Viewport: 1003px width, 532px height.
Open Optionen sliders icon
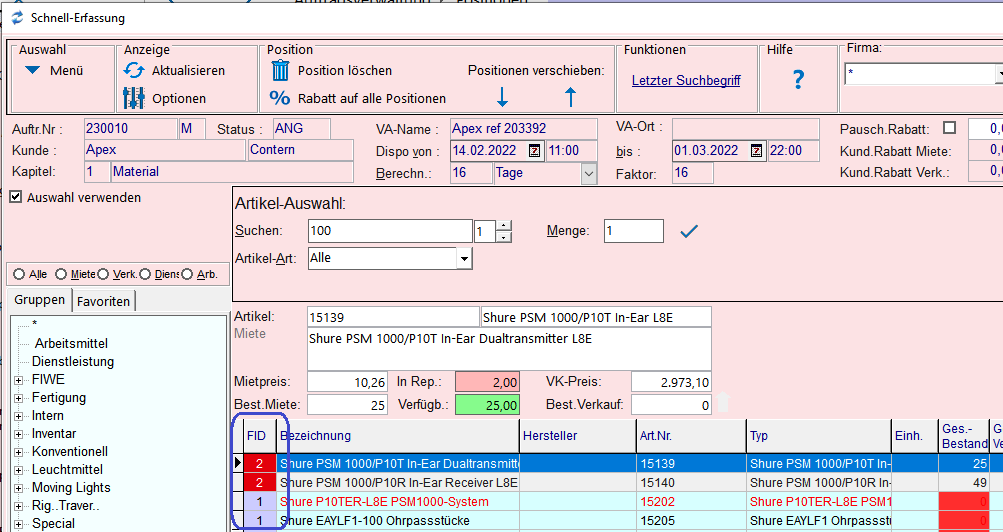[x=134, y=98]
